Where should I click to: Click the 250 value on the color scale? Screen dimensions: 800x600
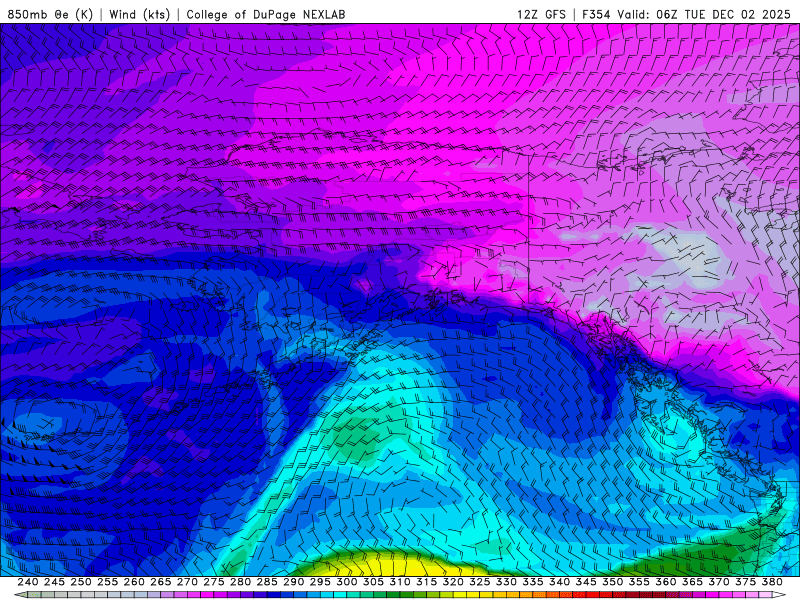(x=81, y=582)
